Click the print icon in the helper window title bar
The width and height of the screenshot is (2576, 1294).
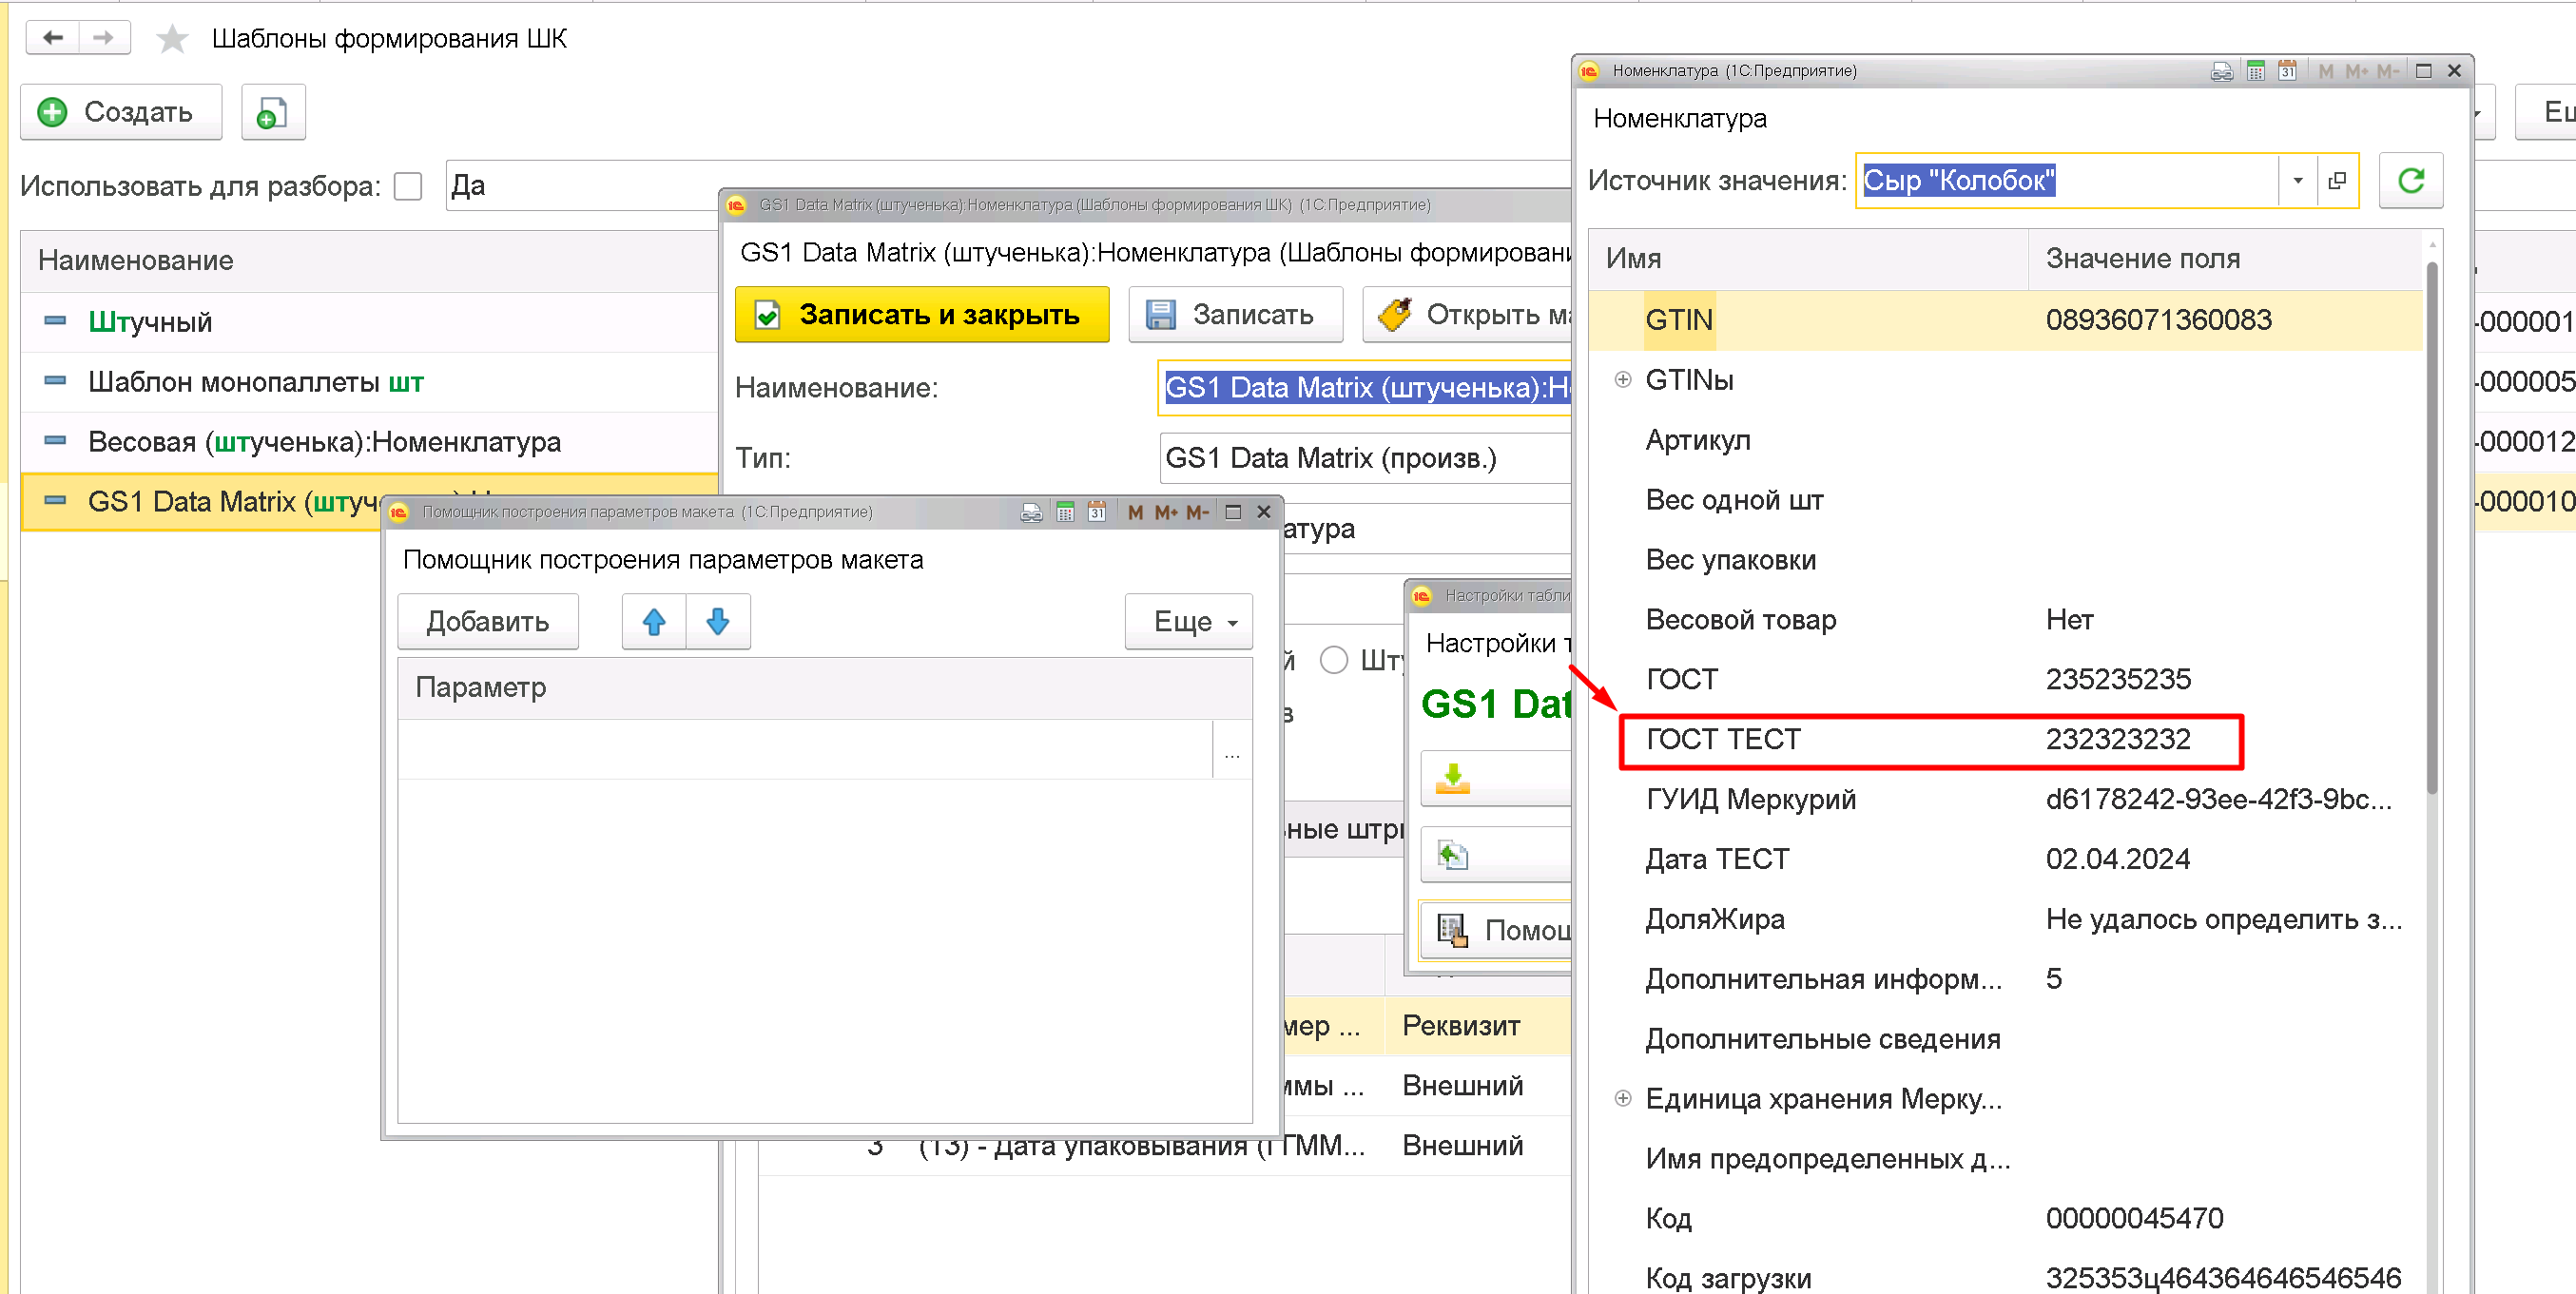point(1031,512)
